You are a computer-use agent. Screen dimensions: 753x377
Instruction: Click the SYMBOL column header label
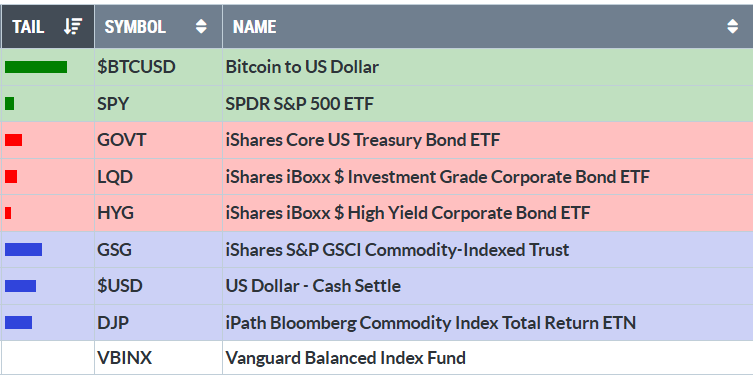[x=135, y=27]
